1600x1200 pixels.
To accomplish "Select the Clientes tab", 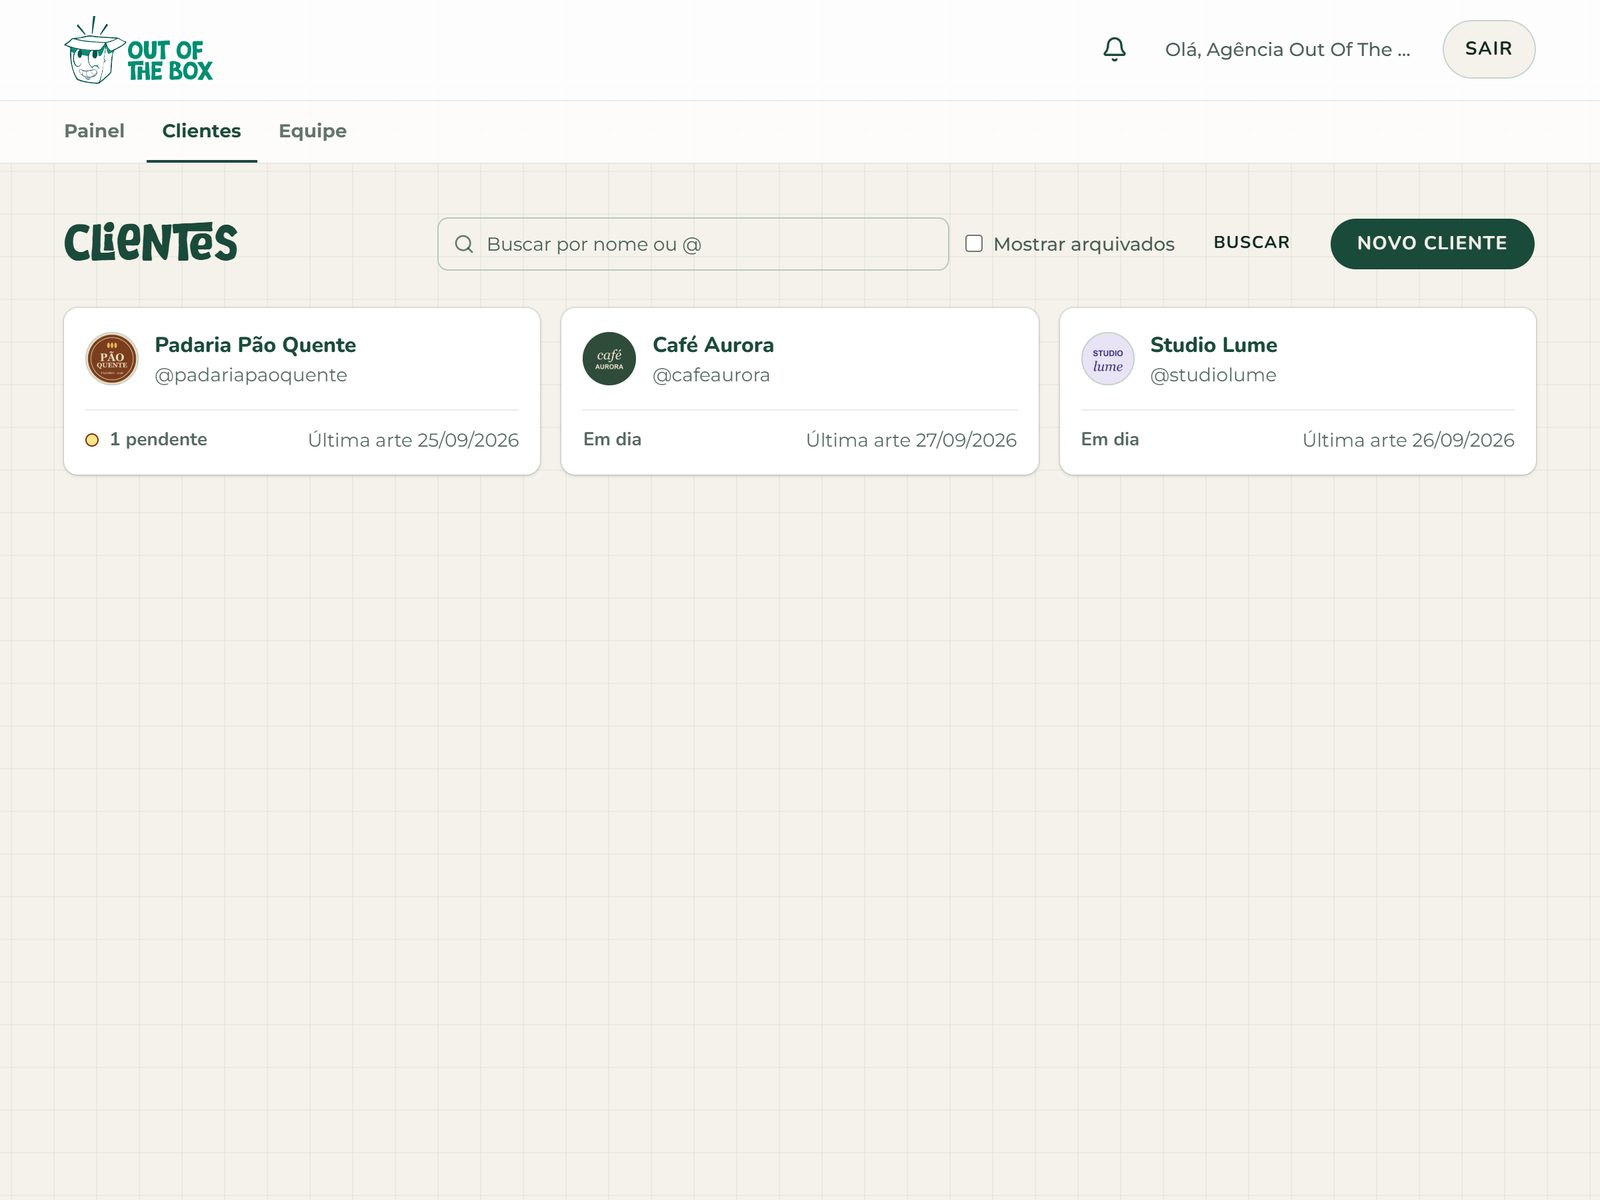I will (201, 131).
